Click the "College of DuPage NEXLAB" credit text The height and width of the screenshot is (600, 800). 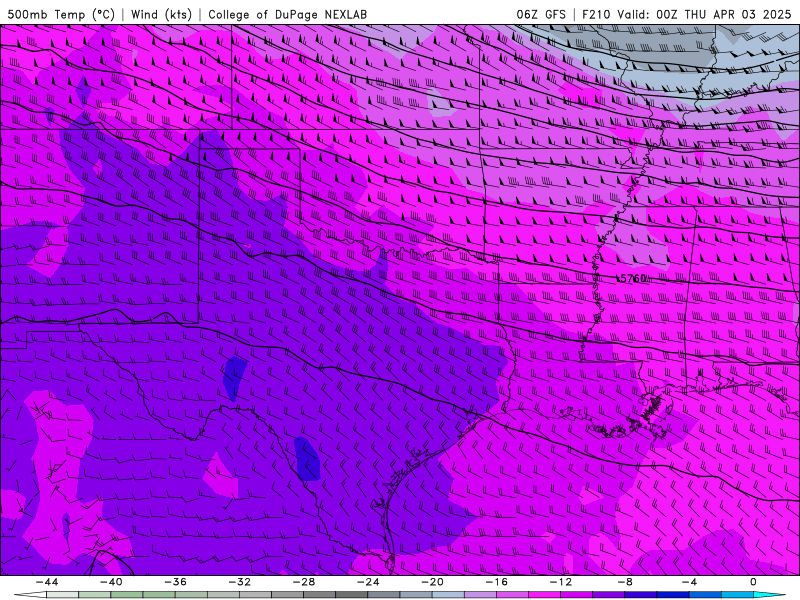tap(287, 14)
